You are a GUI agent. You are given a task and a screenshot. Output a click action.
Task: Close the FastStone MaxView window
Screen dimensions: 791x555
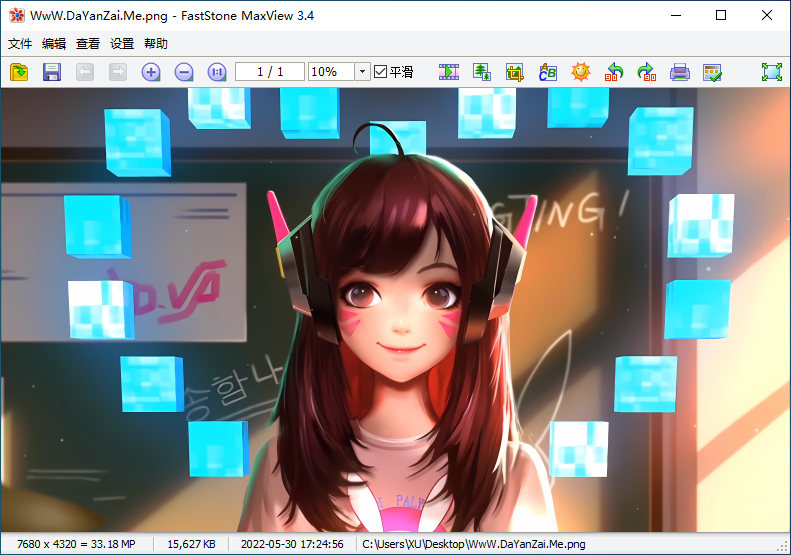tap(767, 16)
